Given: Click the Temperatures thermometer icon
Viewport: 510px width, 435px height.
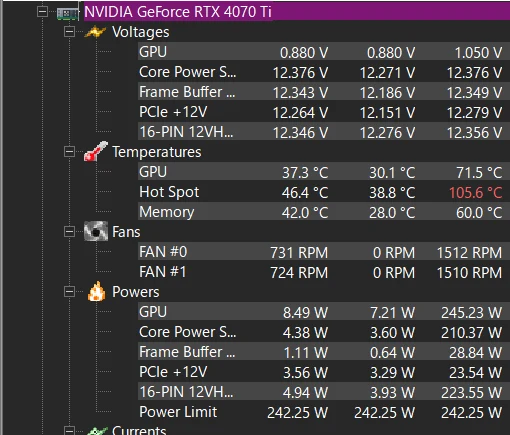Looking at the screenshot, I should 96,151.
